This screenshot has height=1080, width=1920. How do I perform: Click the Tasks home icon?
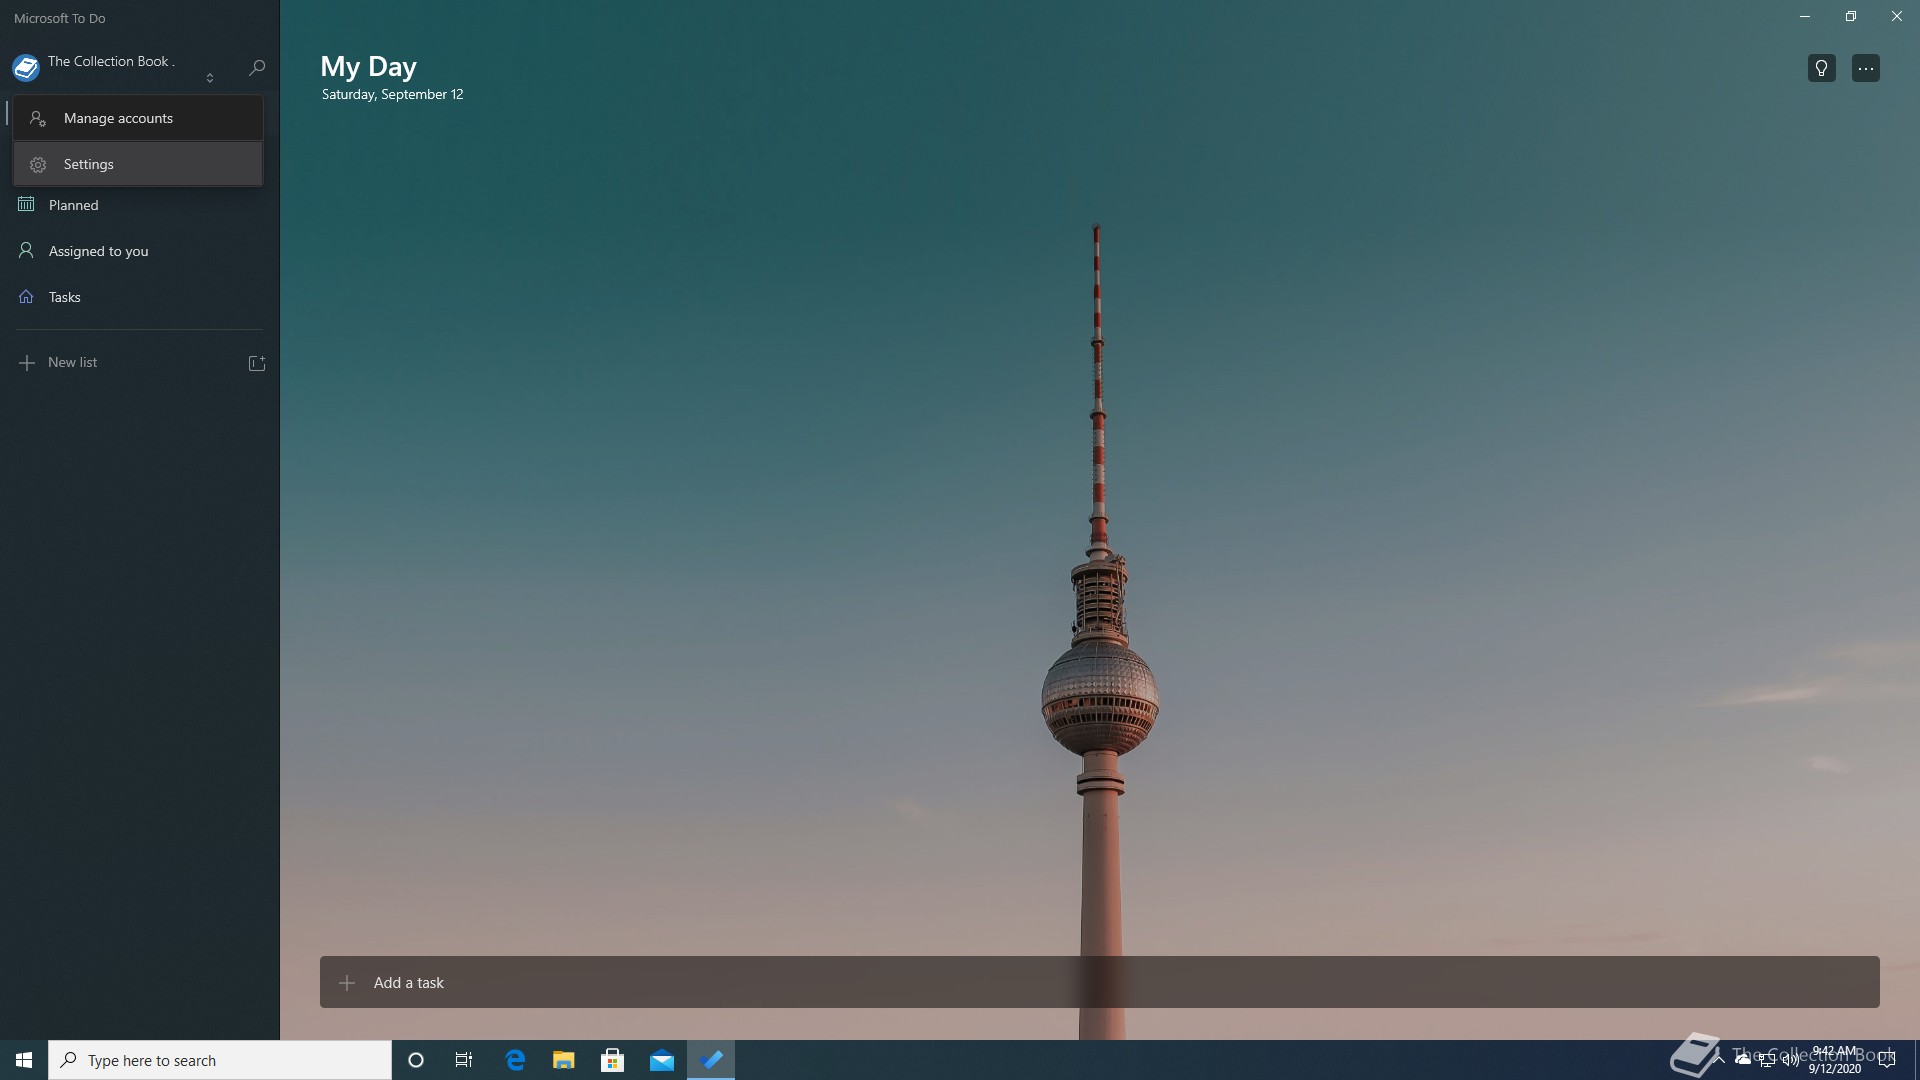pyautogui.click(x=26, y=297)
